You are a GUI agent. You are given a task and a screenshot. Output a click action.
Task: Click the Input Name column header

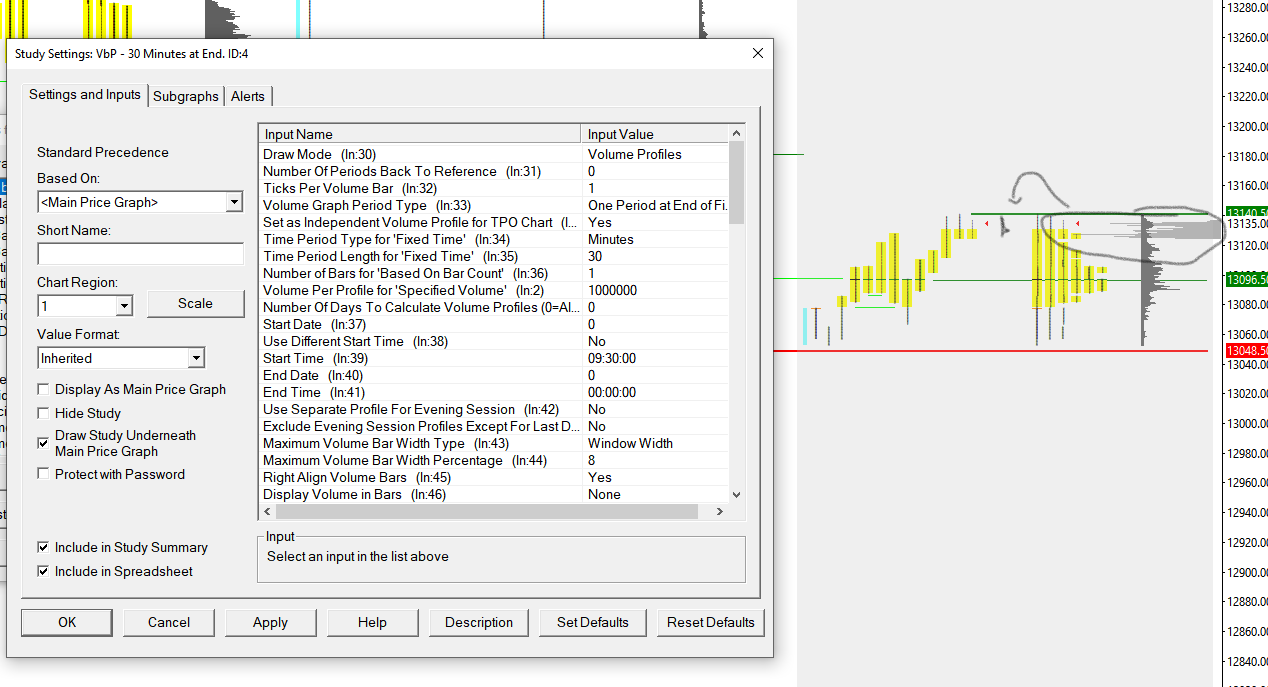pos(420,134)
